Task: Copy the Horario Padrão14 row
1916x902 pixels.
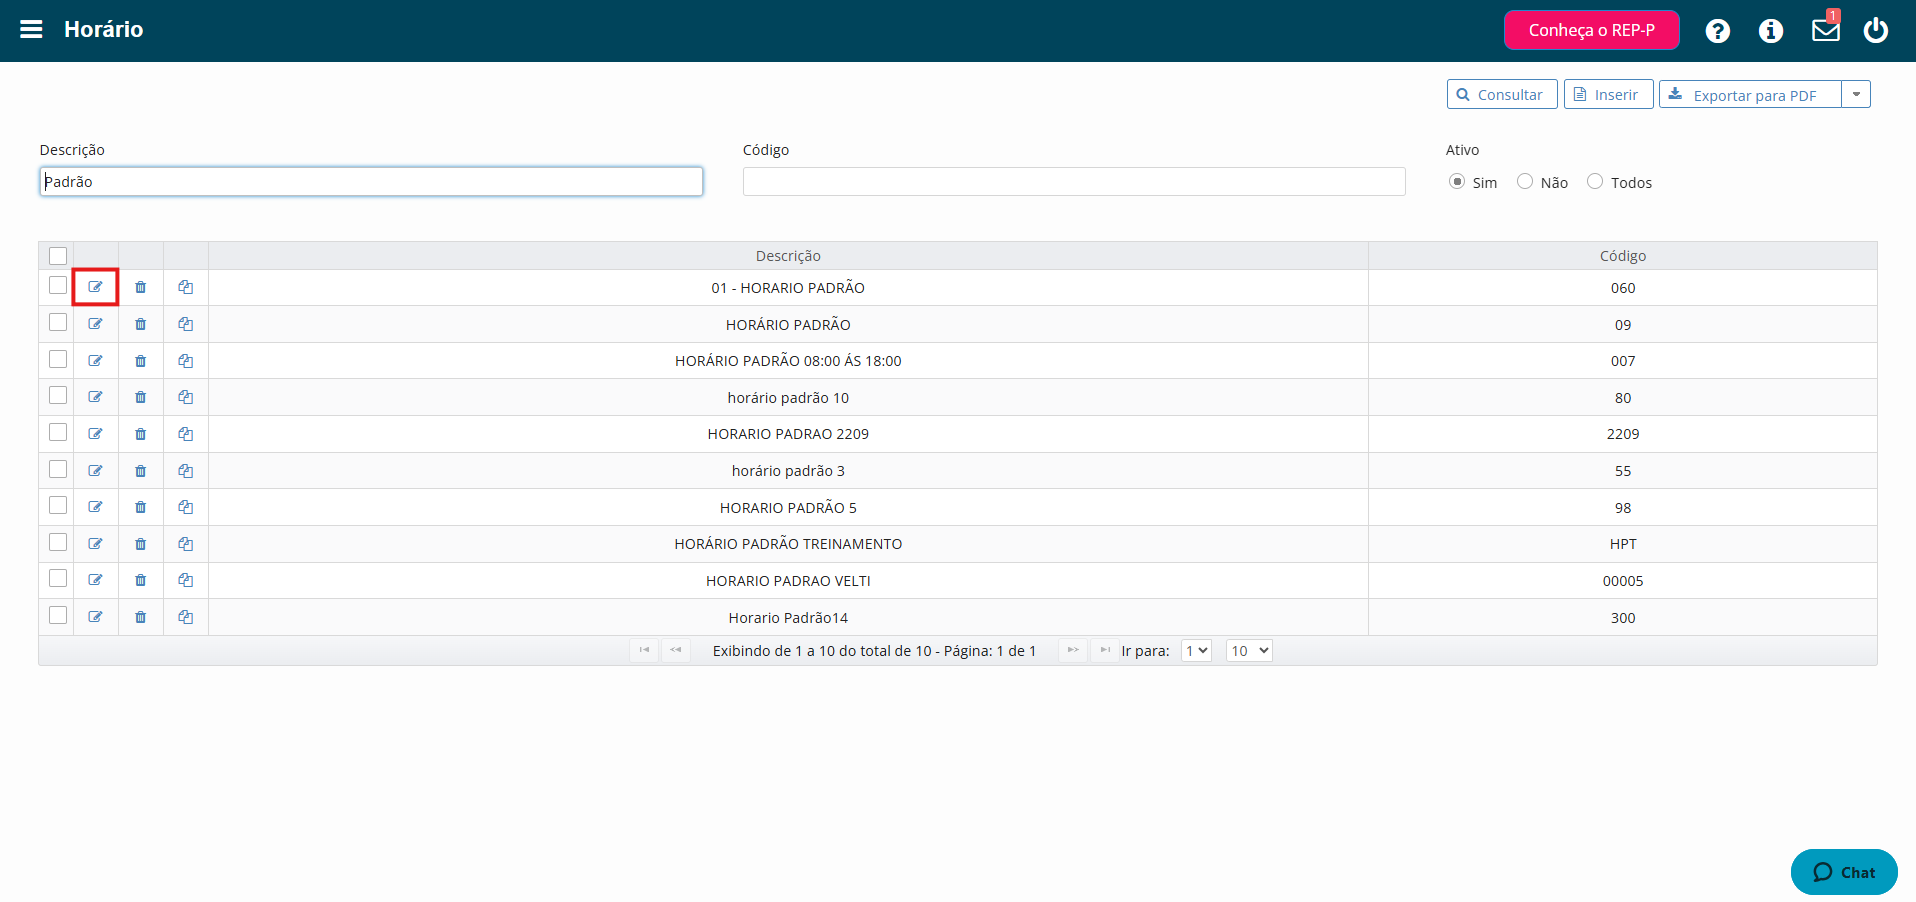Action: pyautogui.click(x=186, y=617)
